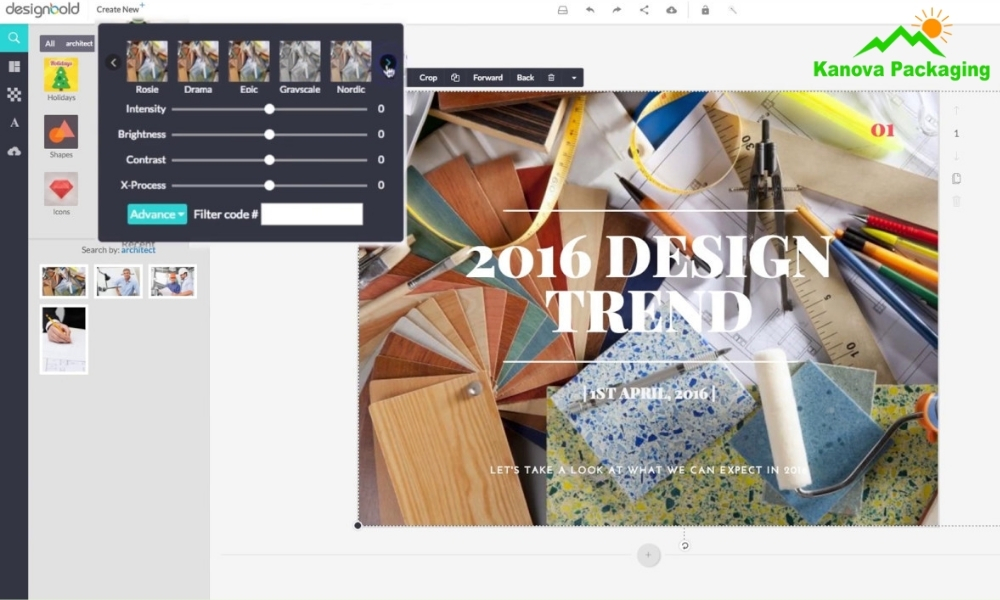This screenshot has height=600, width=1000.
Task: Click the 'architect' search link
Action: click(138, 250)
